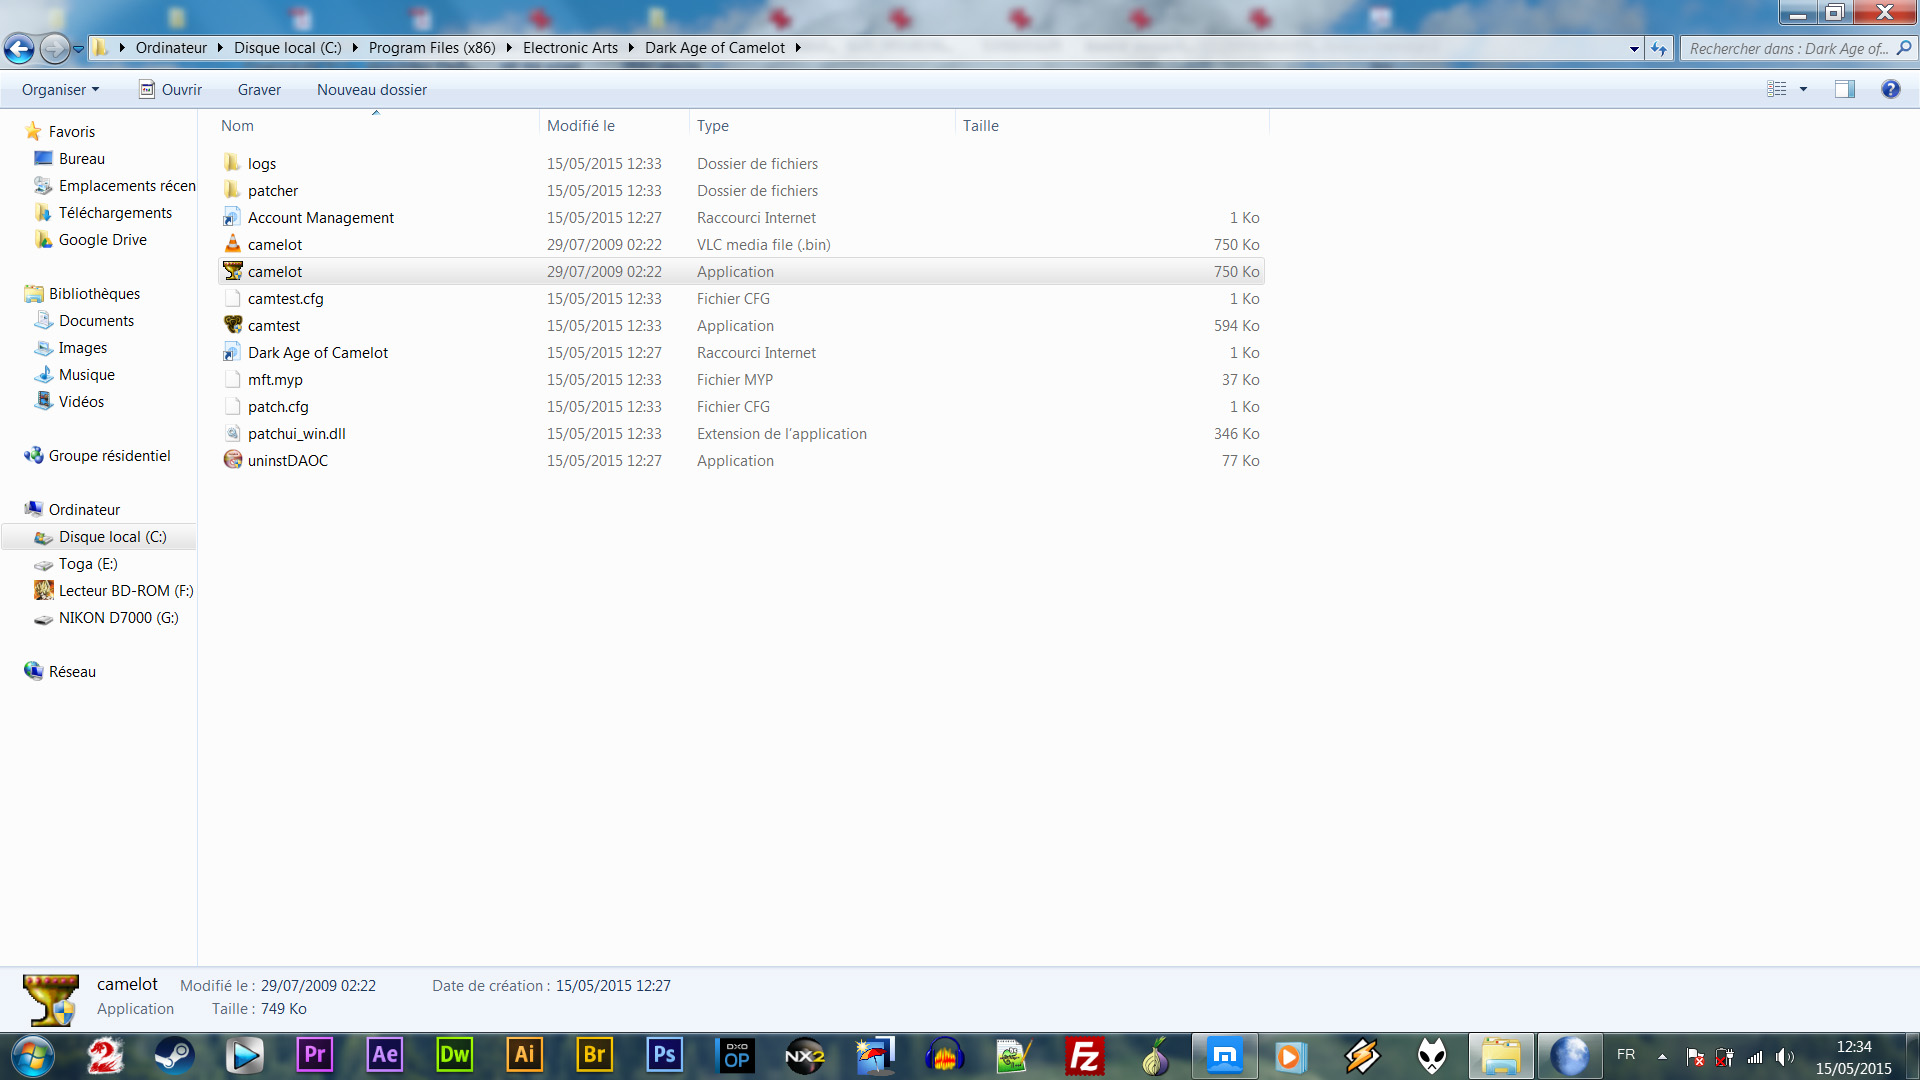Select the Account Management shortcut icon
This screenshot has height=1080, width=1920.
pyautogui.click(x=232, y=217)
